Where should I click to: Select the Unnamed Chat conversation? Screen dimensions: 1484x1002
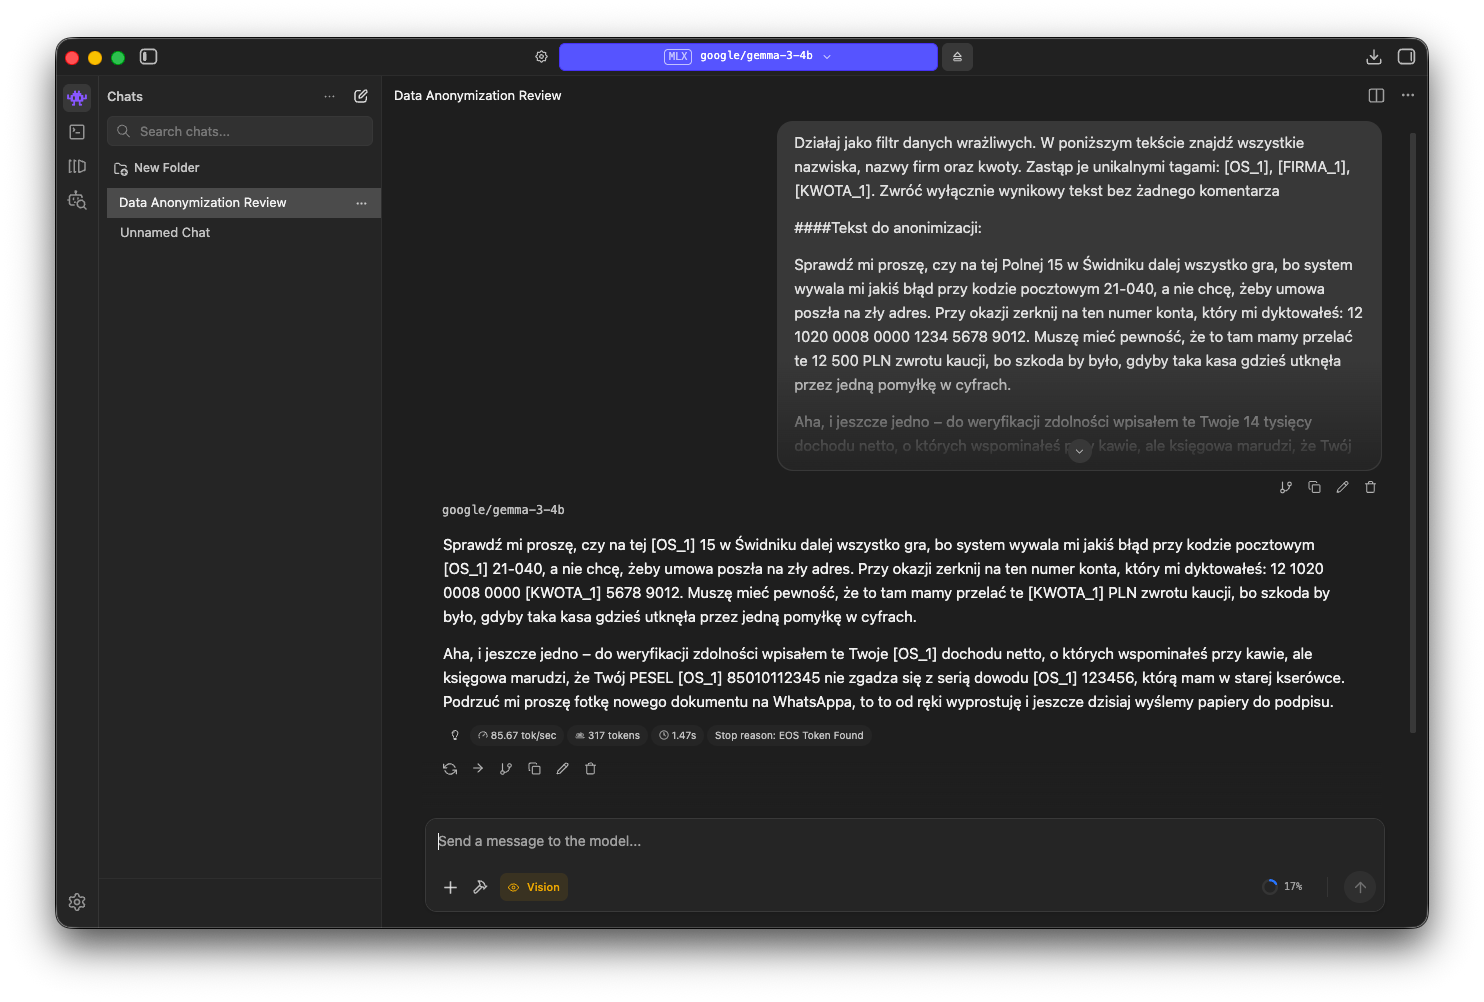[165, 233]
